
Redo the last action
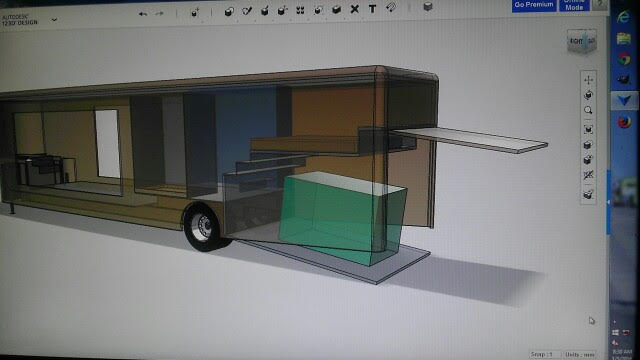click(159, 13)
